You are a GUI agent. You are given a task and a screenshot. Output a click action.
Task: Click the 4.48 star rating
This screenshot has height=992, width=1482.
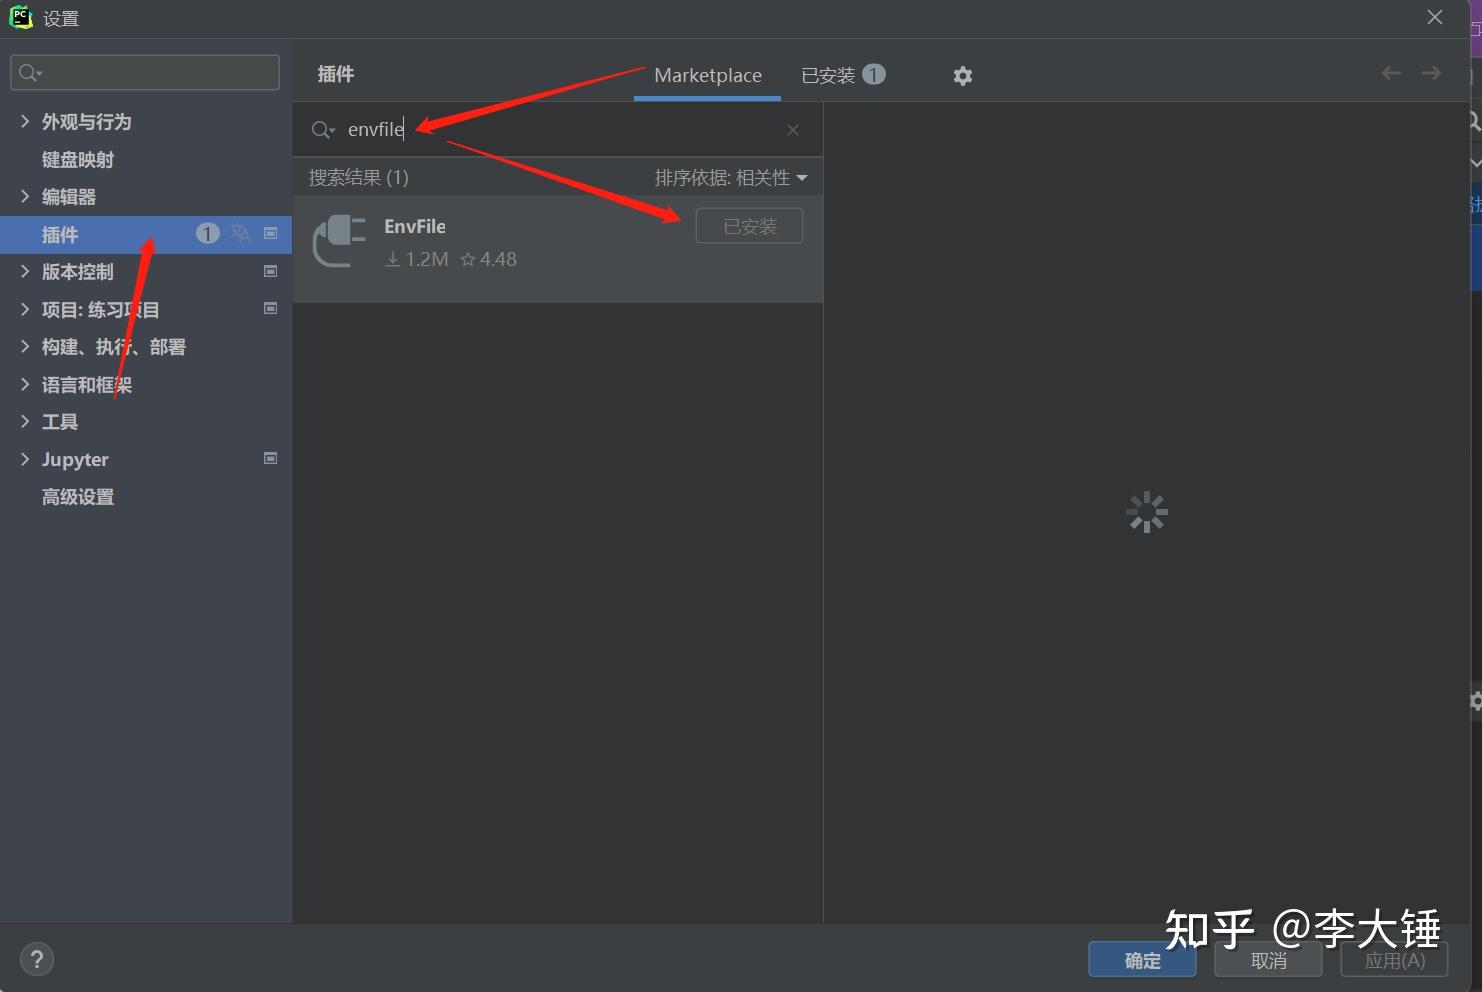click(488, 259)
